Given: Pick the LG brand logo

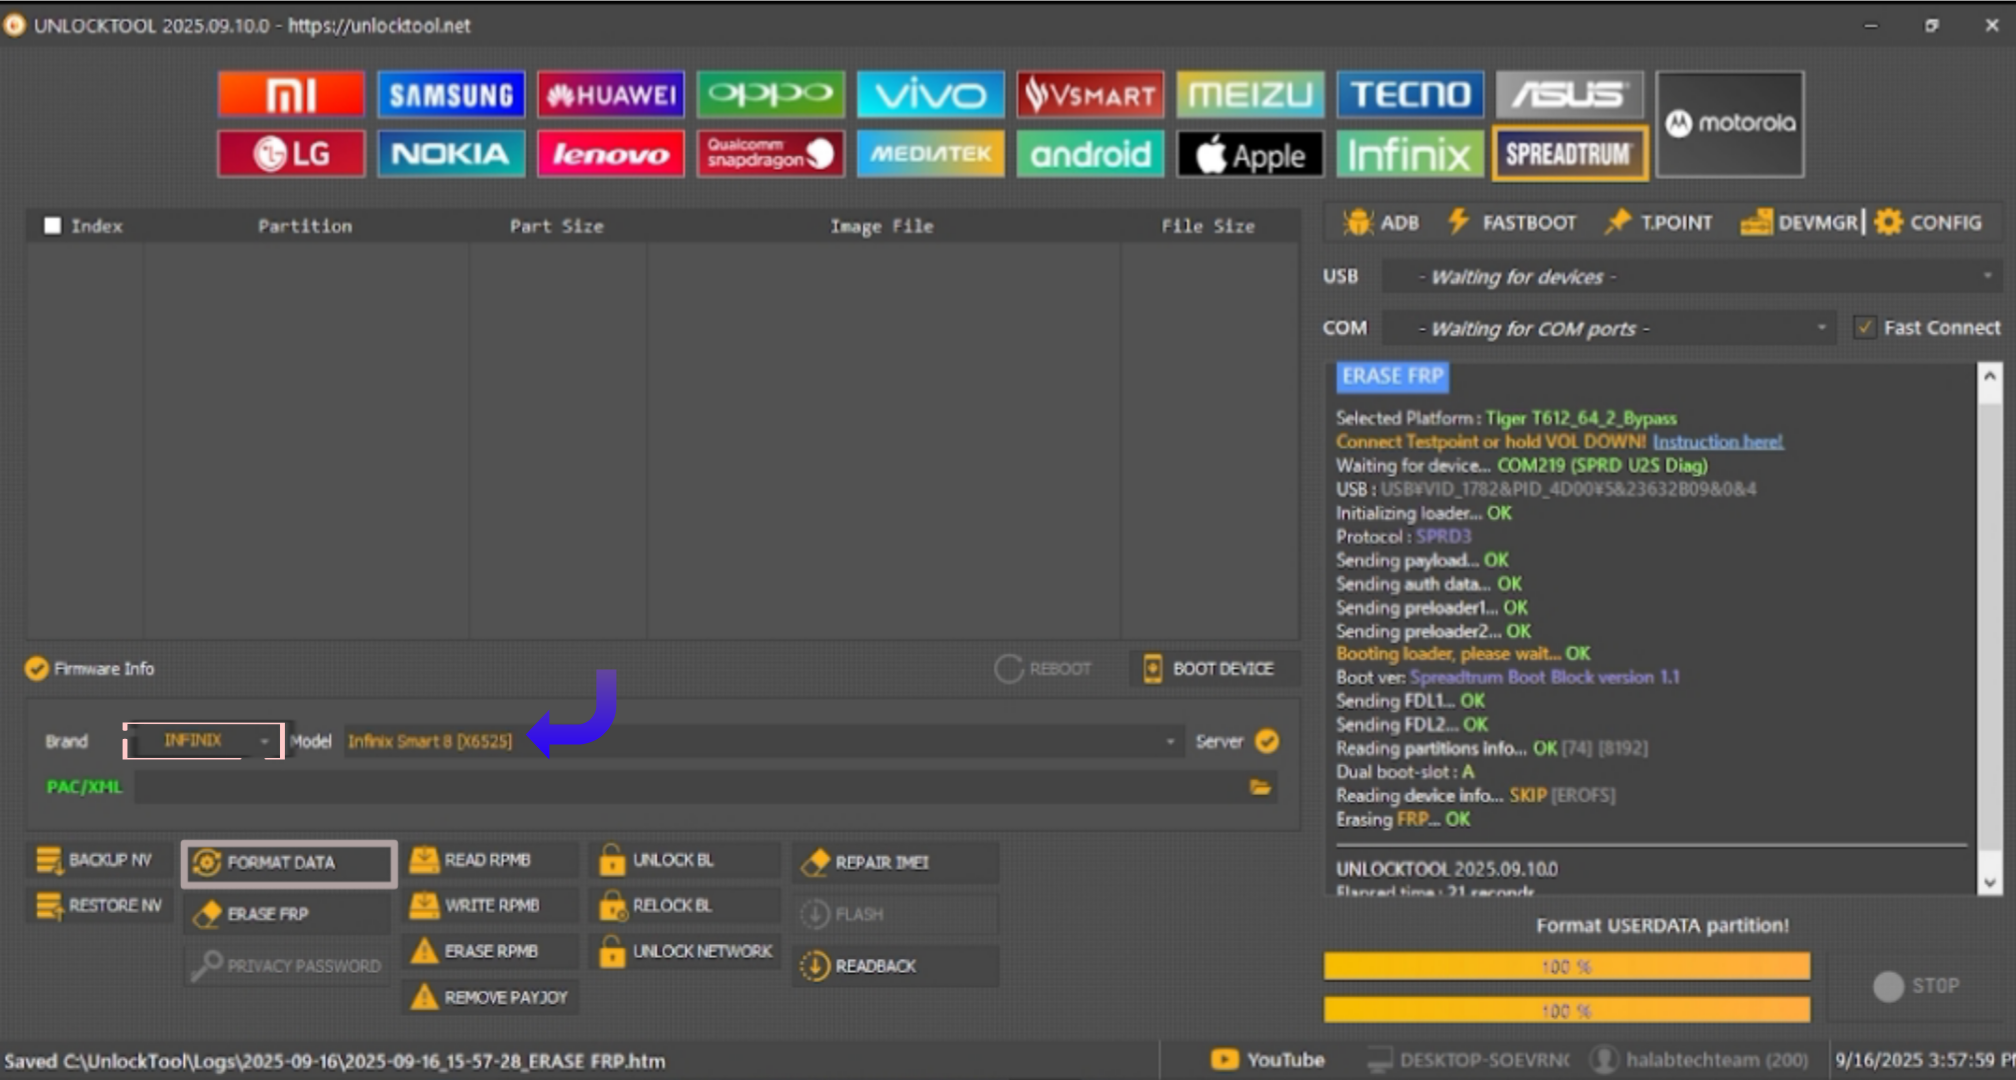Looking at the screenshot, I should [291, 154].
